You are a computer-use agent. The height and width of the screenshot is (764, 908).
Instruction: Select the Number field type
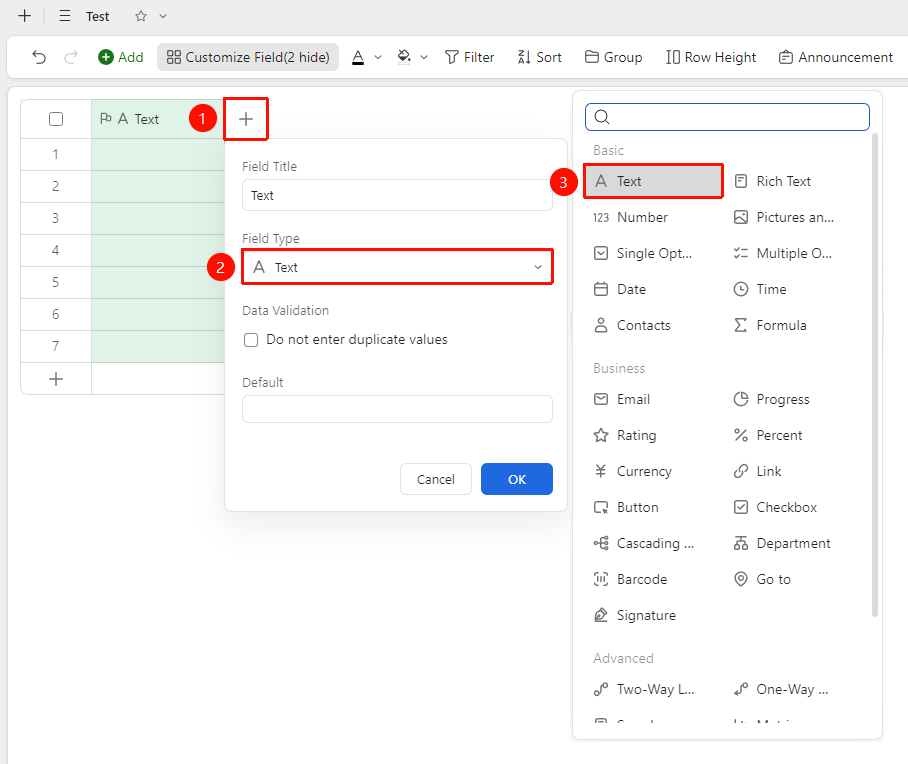(x=630, y=217)
